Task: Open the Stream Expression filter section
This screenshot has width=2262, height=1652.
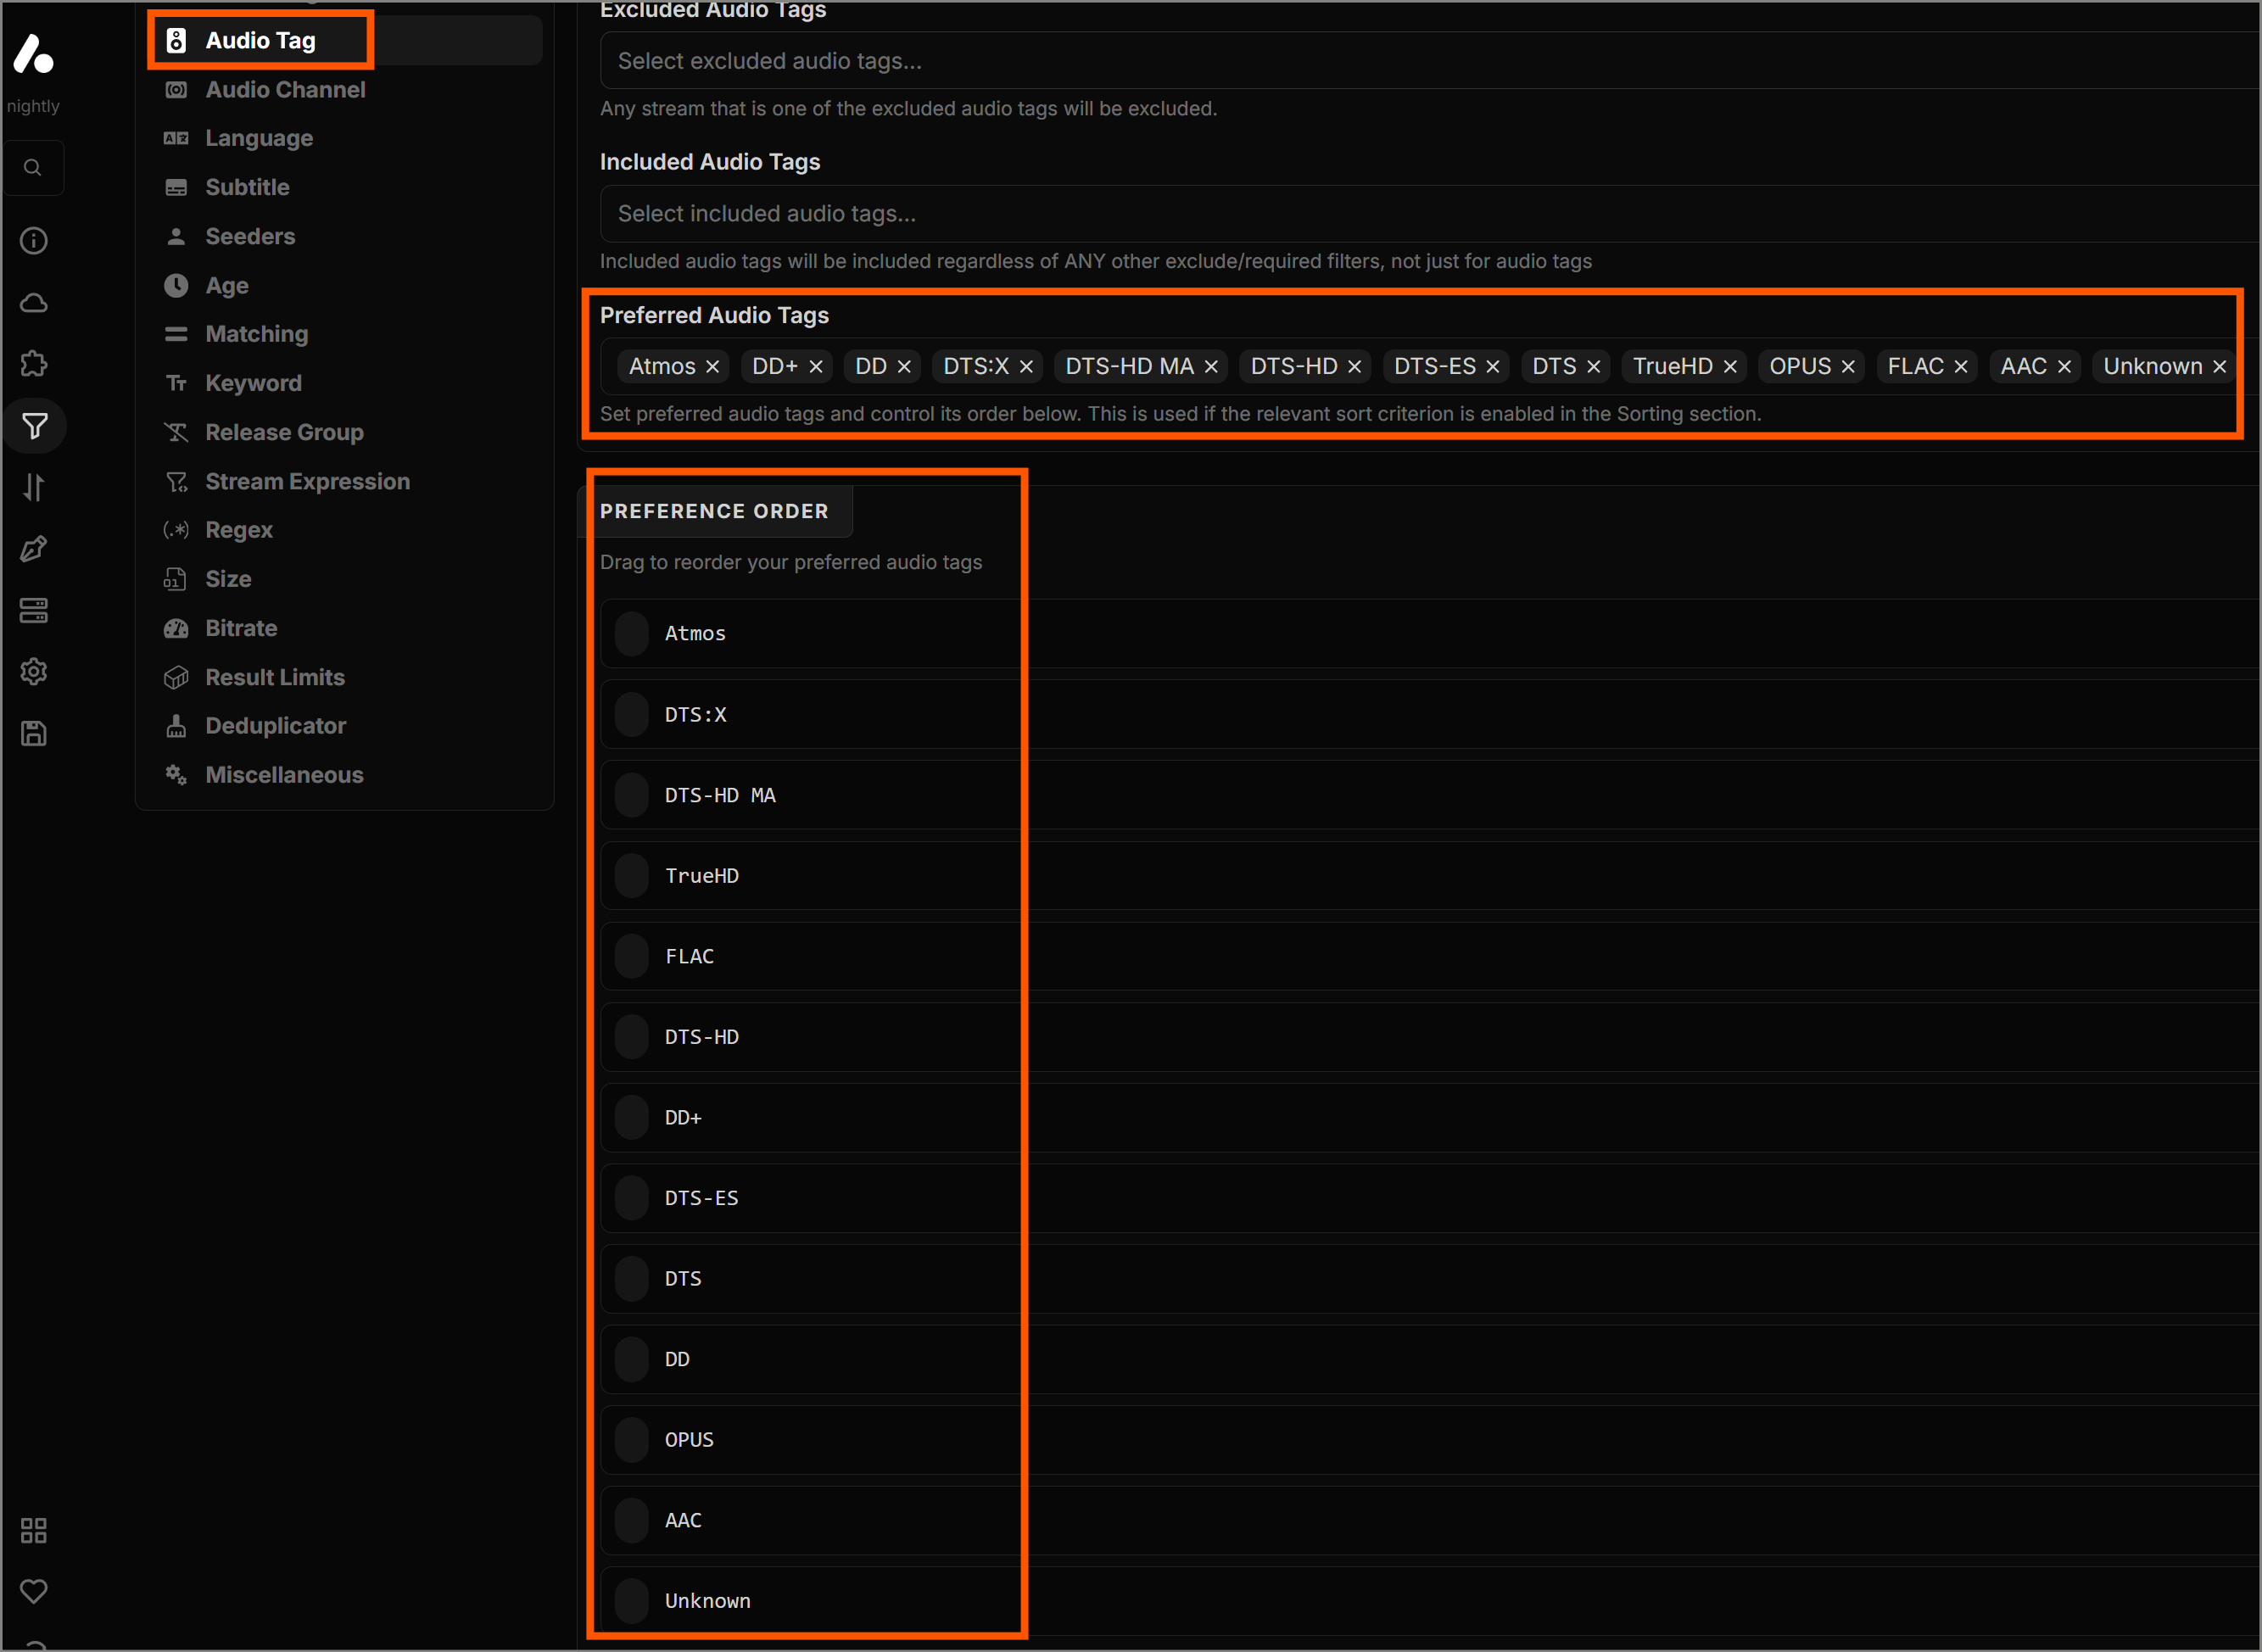Action: [346, 481]
